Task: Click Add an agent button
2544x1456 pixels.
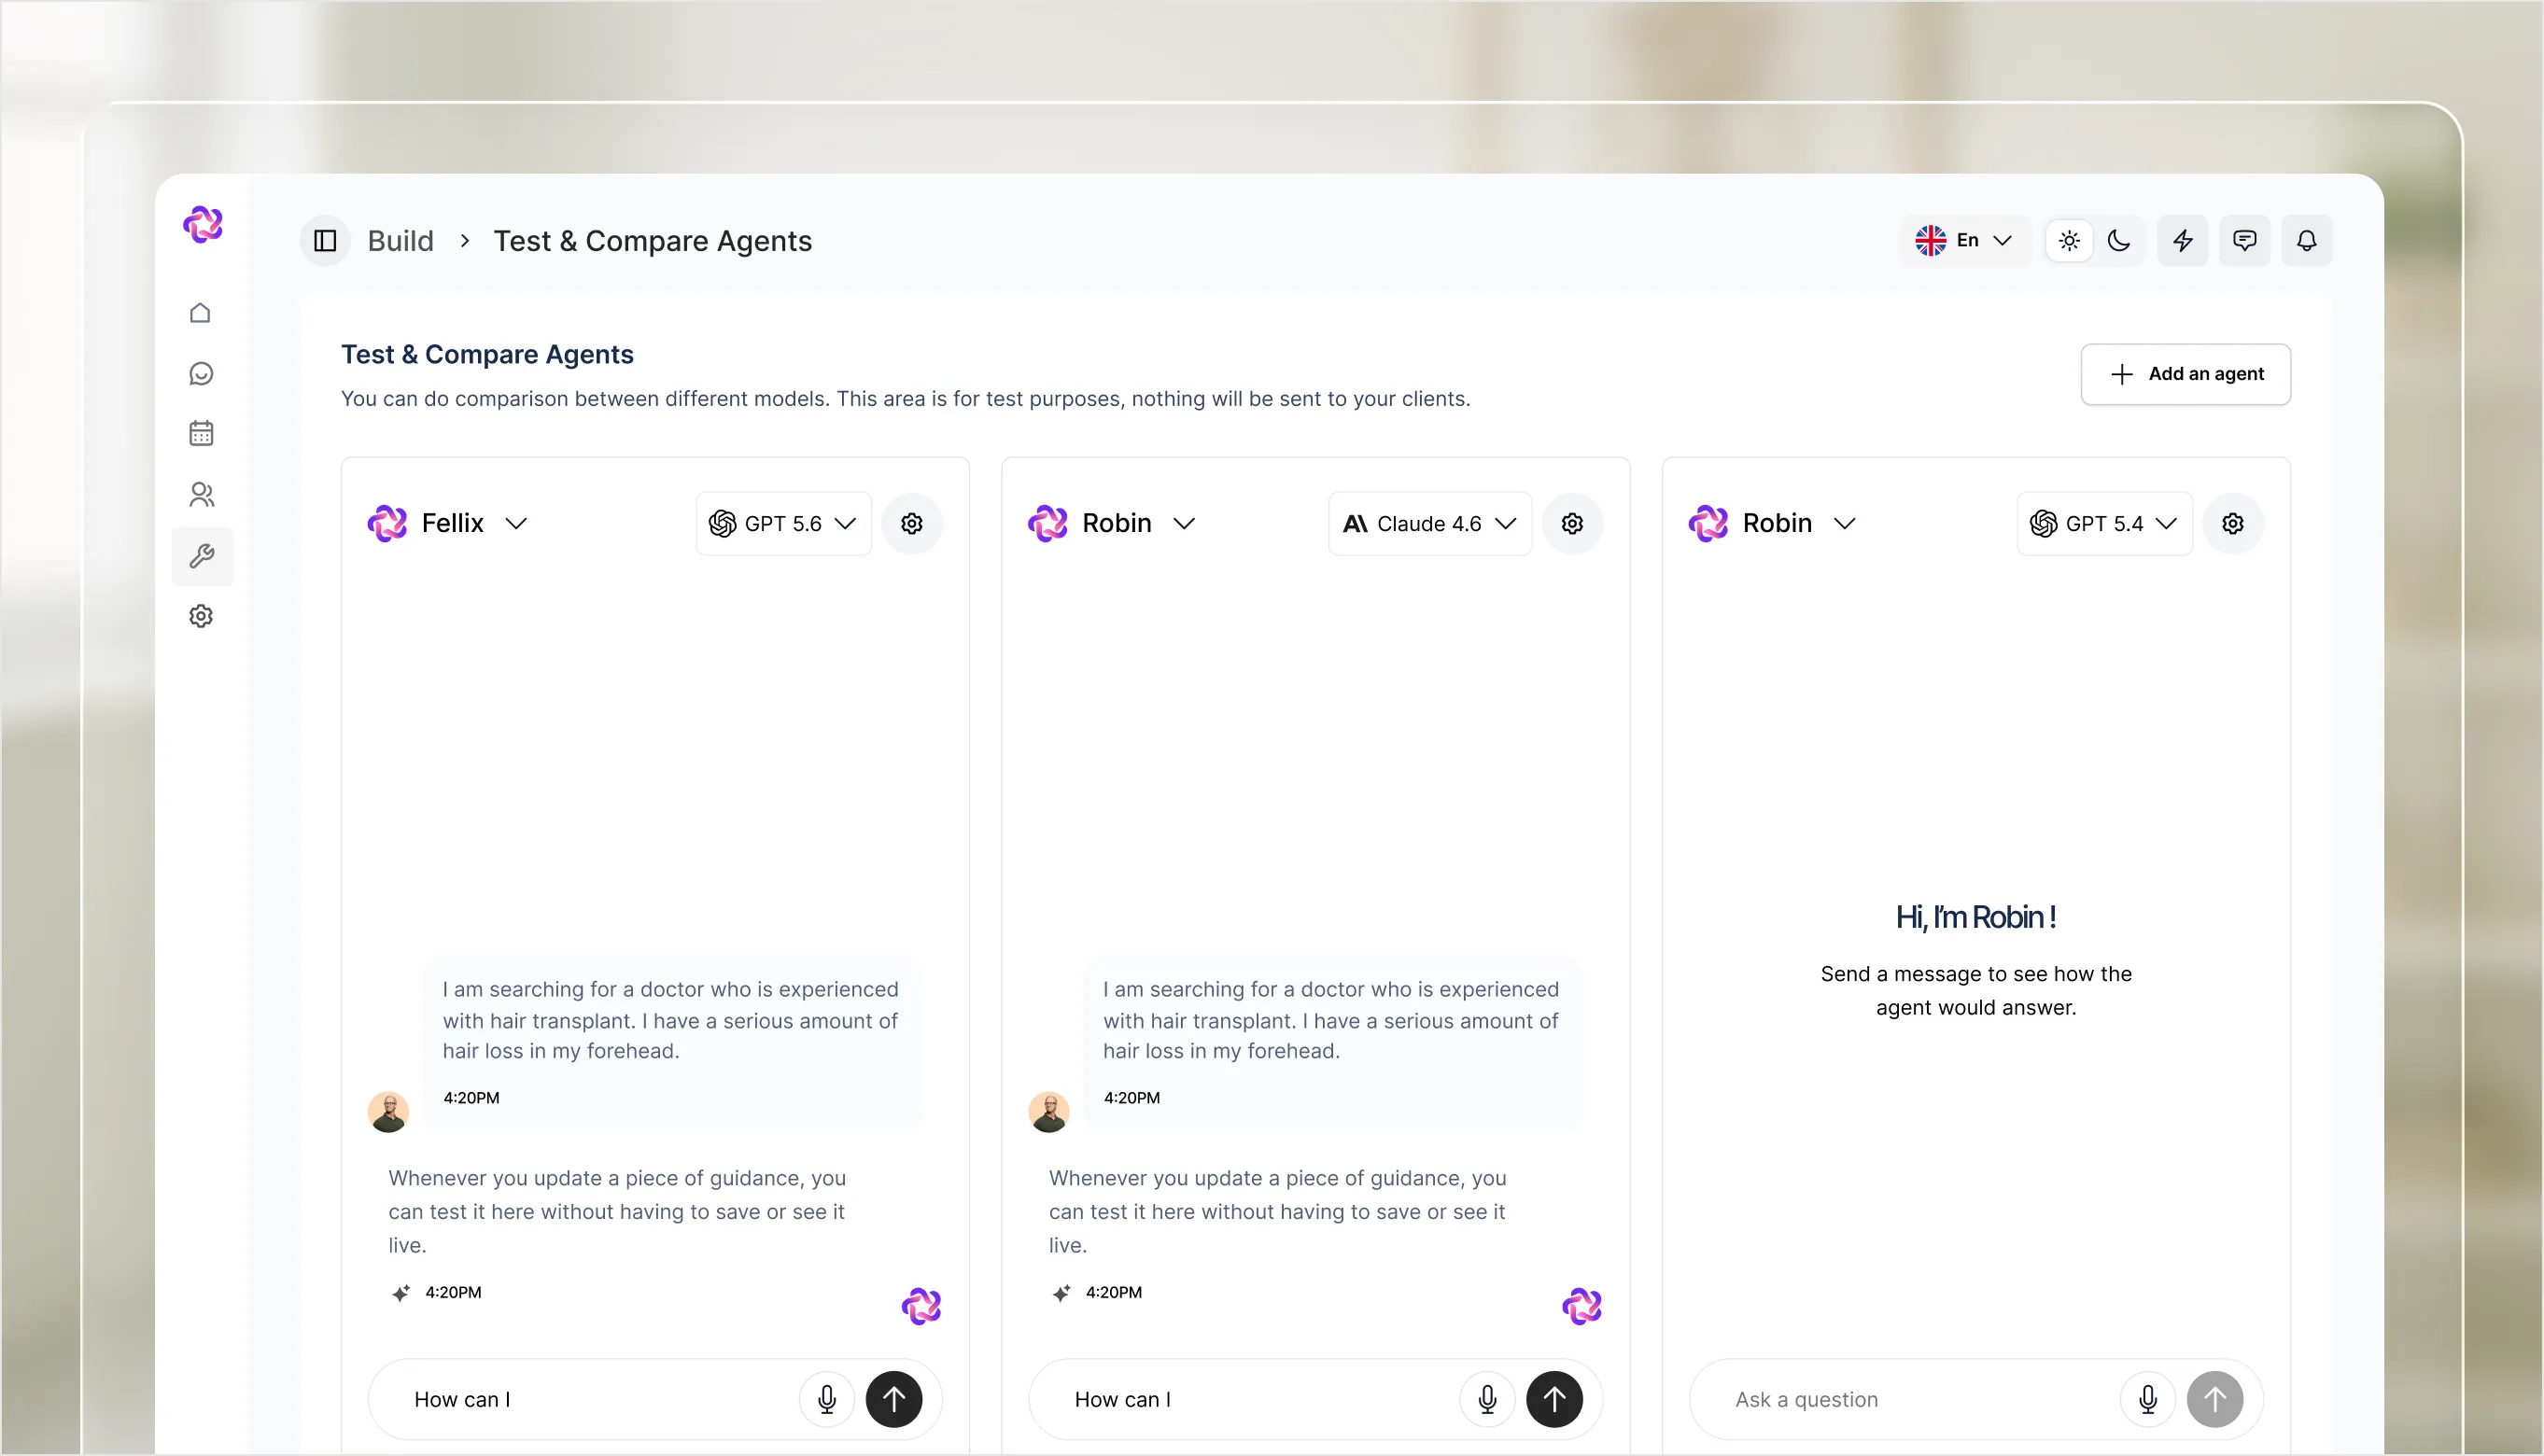Action: [x=2186, y=374]
